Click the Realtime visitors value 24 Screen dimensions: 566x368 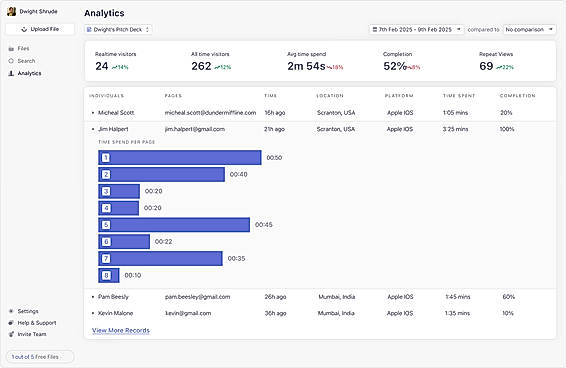click(x=102, y=66)
